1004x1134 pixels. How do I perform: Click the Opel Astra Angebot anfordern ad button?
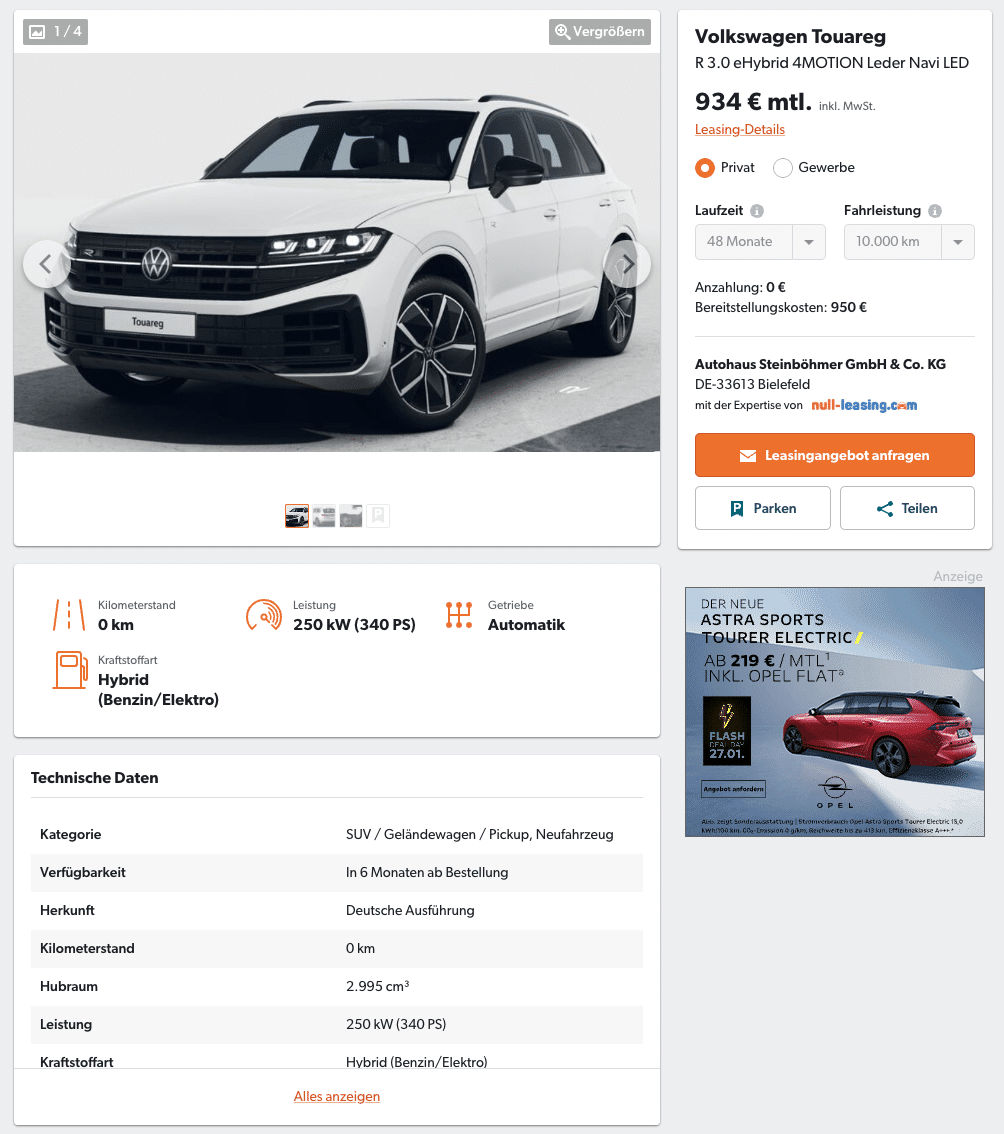(733, 789)
